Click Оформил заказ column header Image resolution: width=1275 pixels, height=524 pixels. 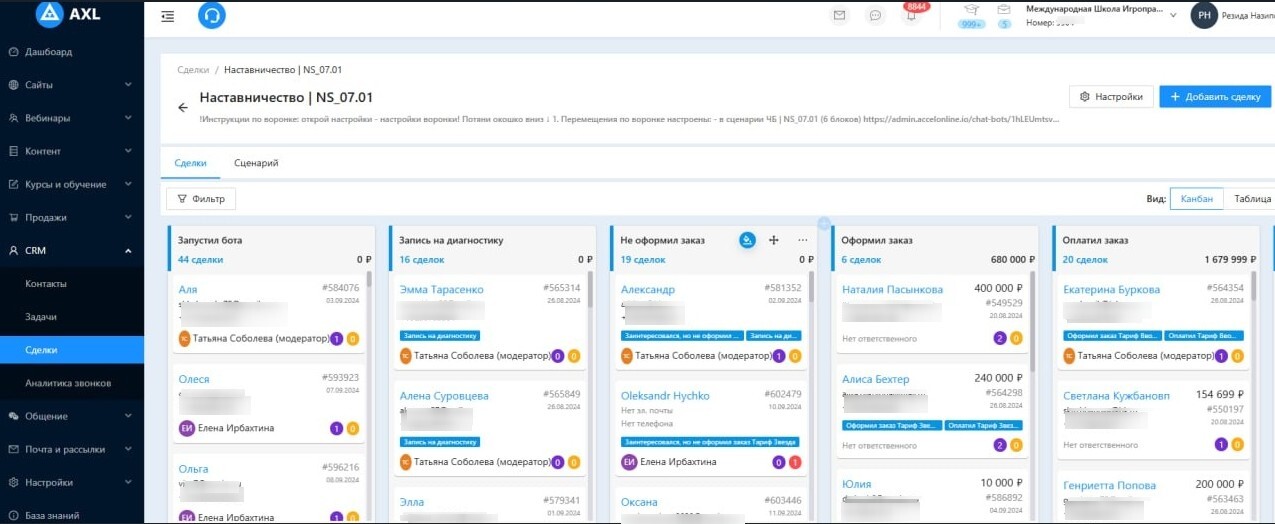coord(876,240)
